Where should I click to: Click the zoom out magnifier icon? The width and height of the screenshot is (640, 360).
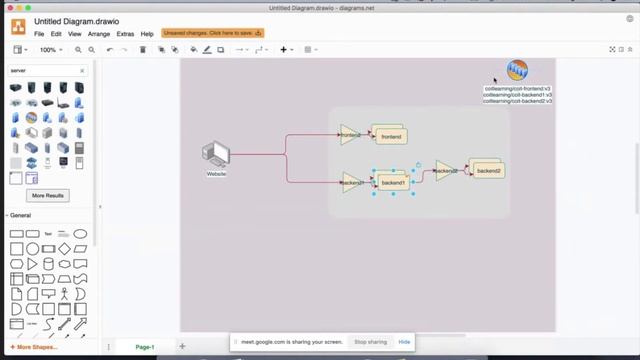[91, 50]
